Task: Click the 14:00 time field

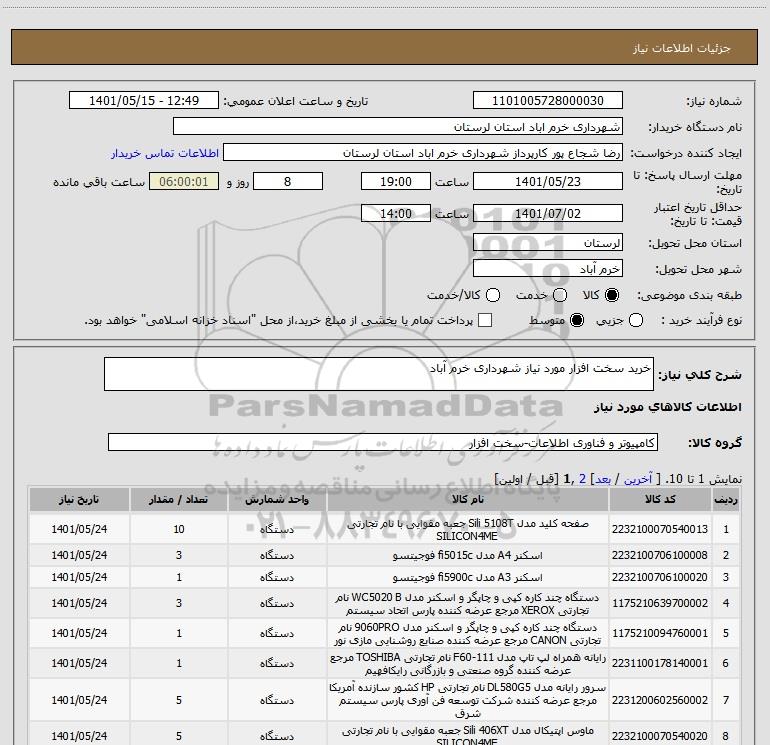Action: 396,213
